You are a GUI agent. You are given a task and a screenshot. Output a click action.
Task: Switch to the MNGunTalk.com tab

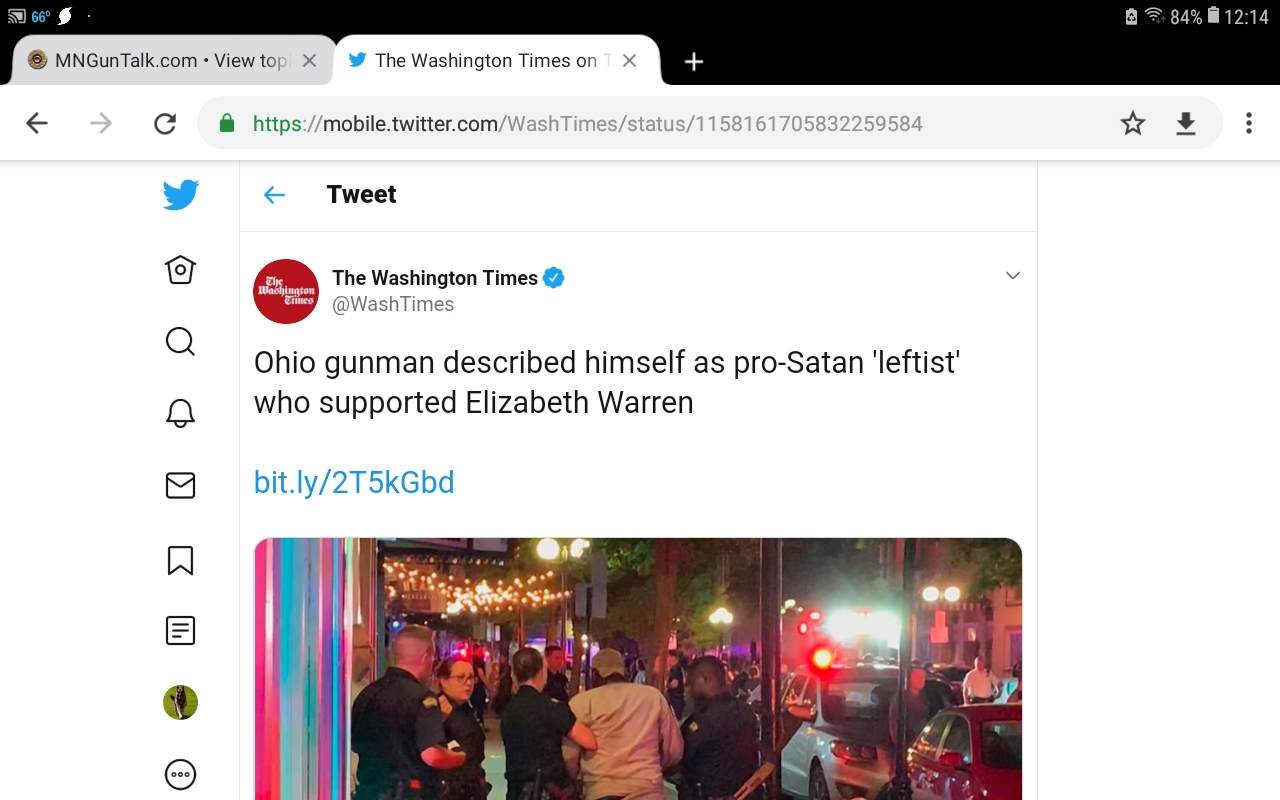[160, 61]
